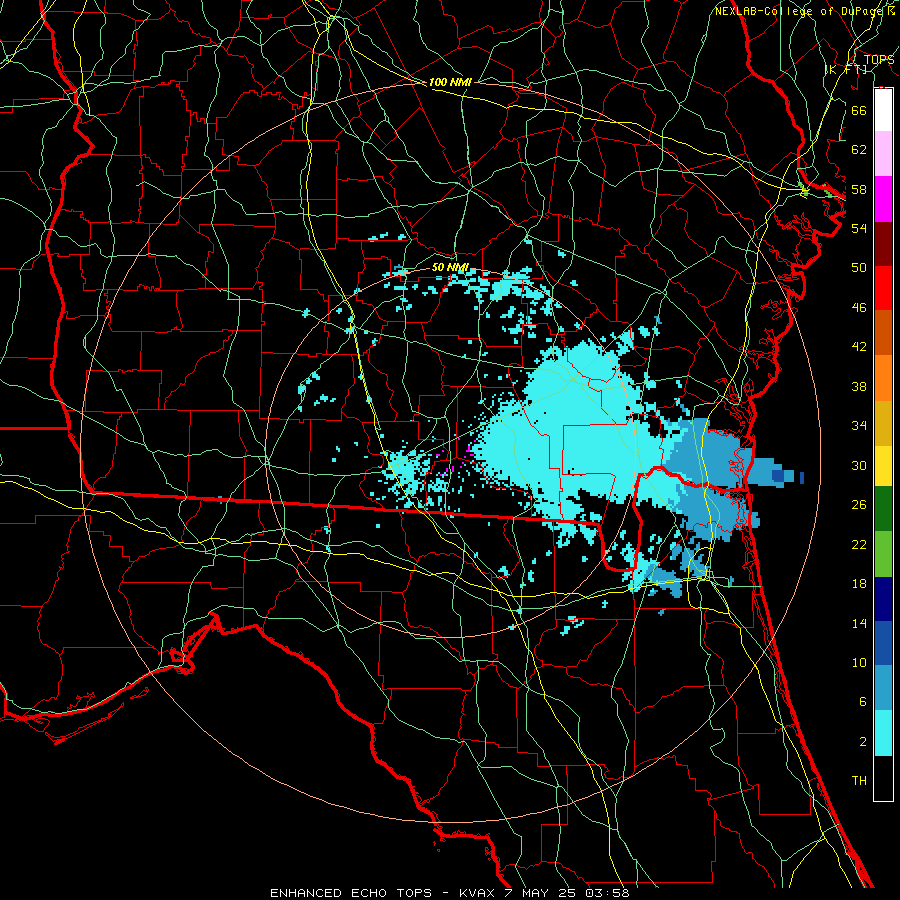The width and height of the screenshot is (900, 900).
Task: Click the light pink legend swatch
Action: 883,154
